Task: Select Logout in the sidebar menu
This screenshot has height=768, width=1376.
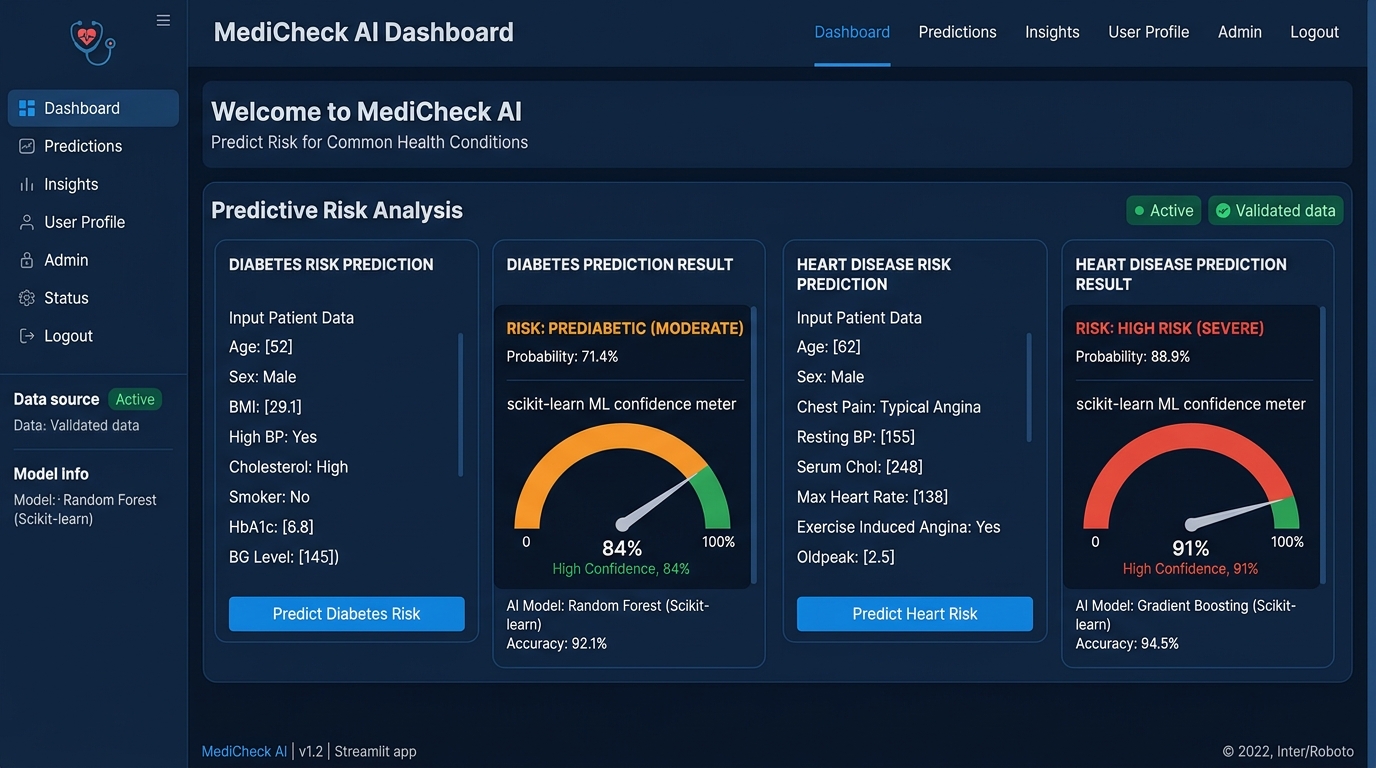Action: tap(93, 336)
